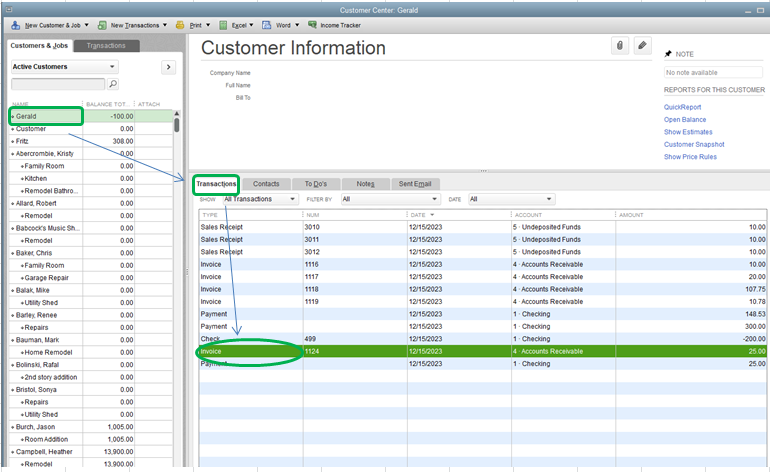Open Income Tracker from toolbar
Viewport: 770px width, 472px height.
click(334, 25)
